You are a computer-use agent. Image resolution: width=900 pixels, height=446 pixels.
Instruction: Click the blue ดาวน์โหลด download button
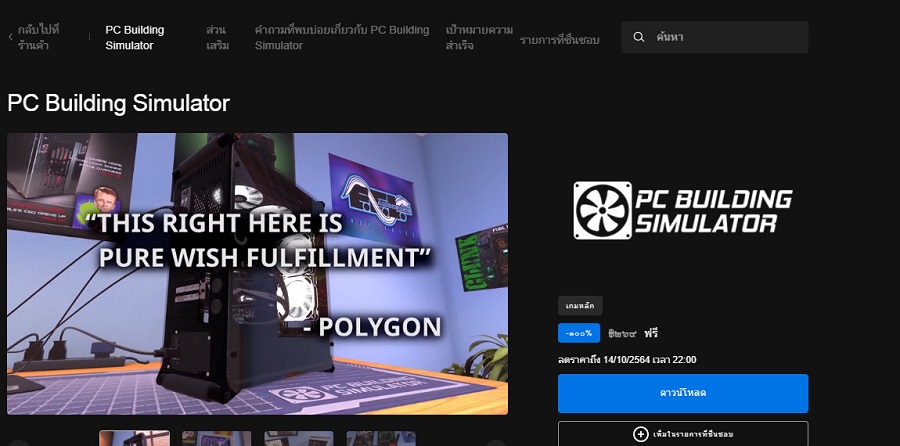[683, 393]
